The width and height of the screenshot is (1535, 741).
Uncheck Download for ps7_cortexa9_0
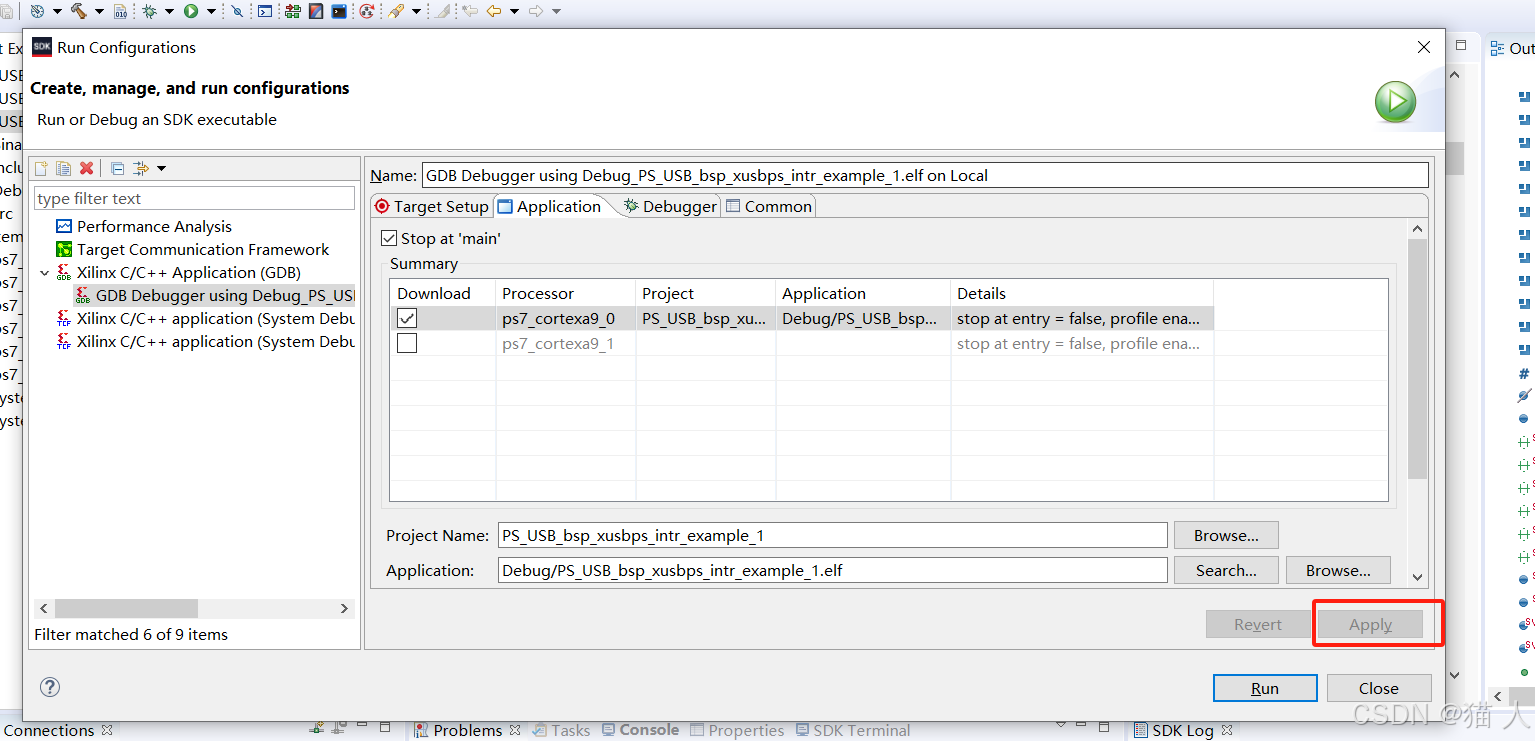pos(407,318)
